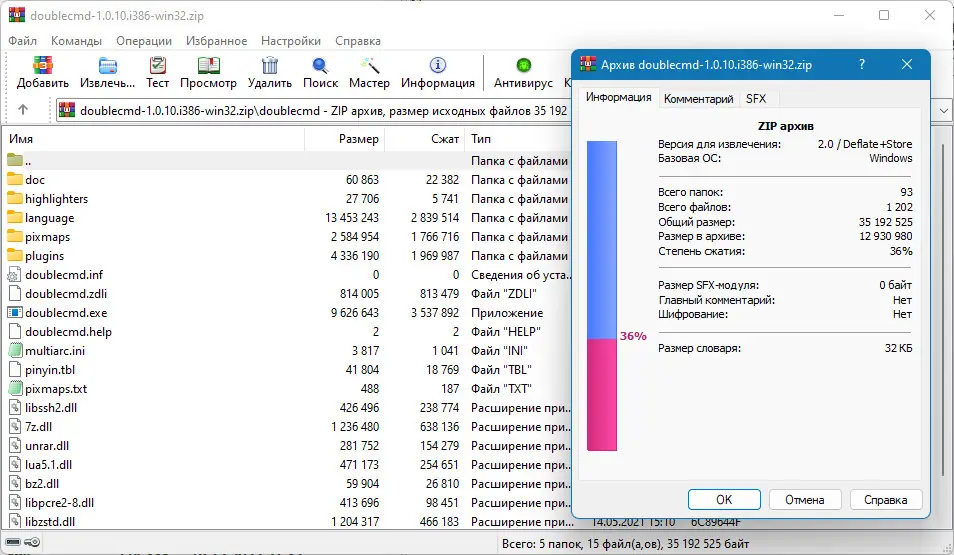Sort by the Размер column header
The height and width of the screenshot is (555, 954).
point(344,139)
